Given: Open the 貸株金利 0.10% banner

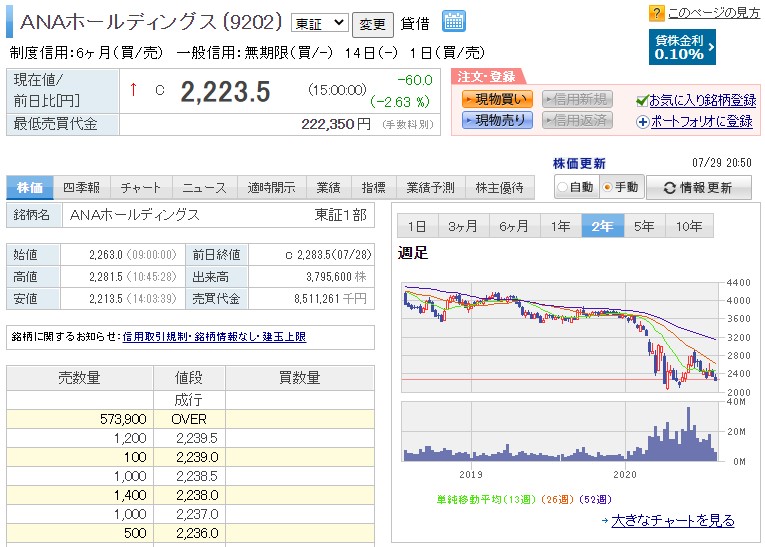Looking at the screenshot, I should click(x=682, y=47).
